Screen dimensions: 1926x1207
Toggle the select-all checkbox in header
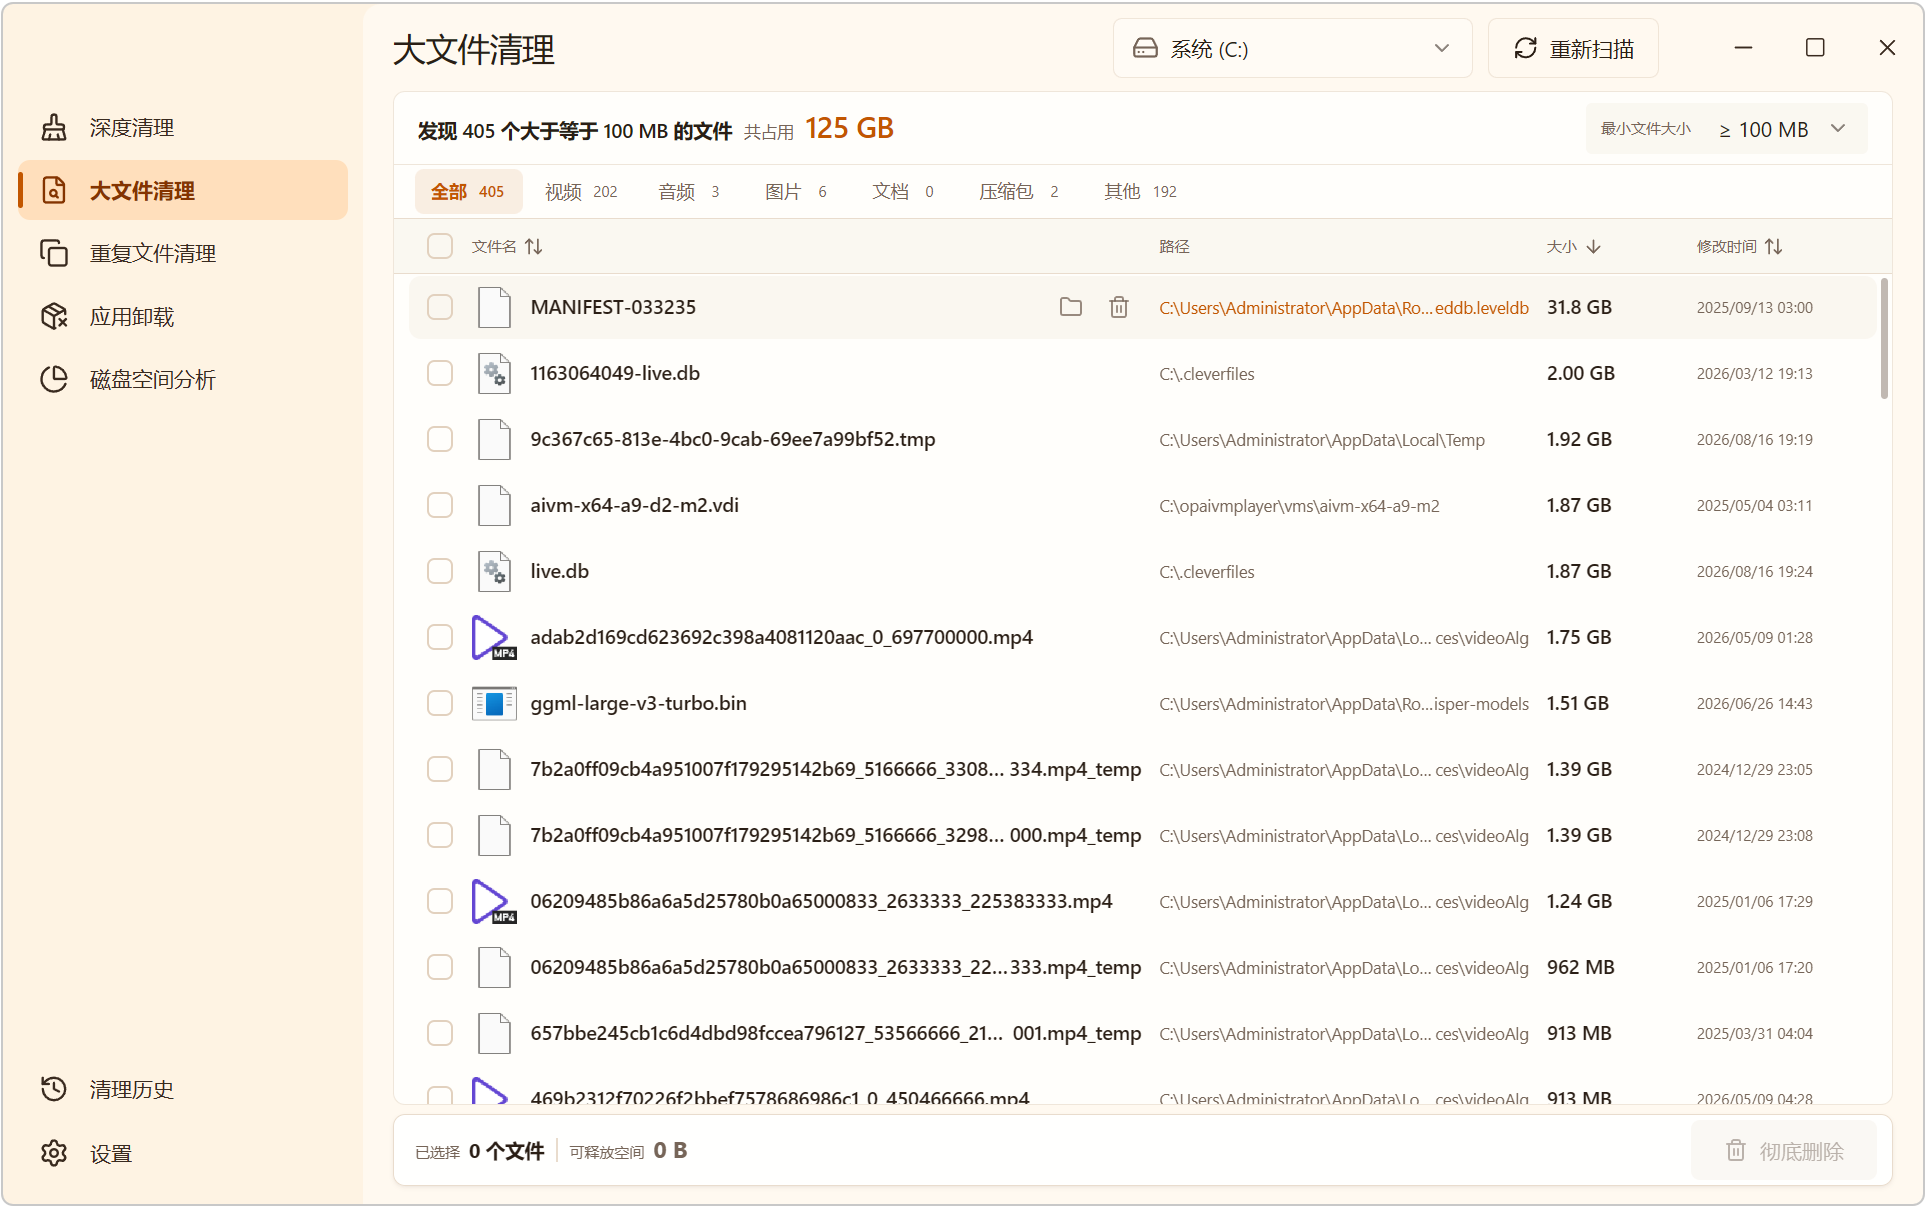440,246
